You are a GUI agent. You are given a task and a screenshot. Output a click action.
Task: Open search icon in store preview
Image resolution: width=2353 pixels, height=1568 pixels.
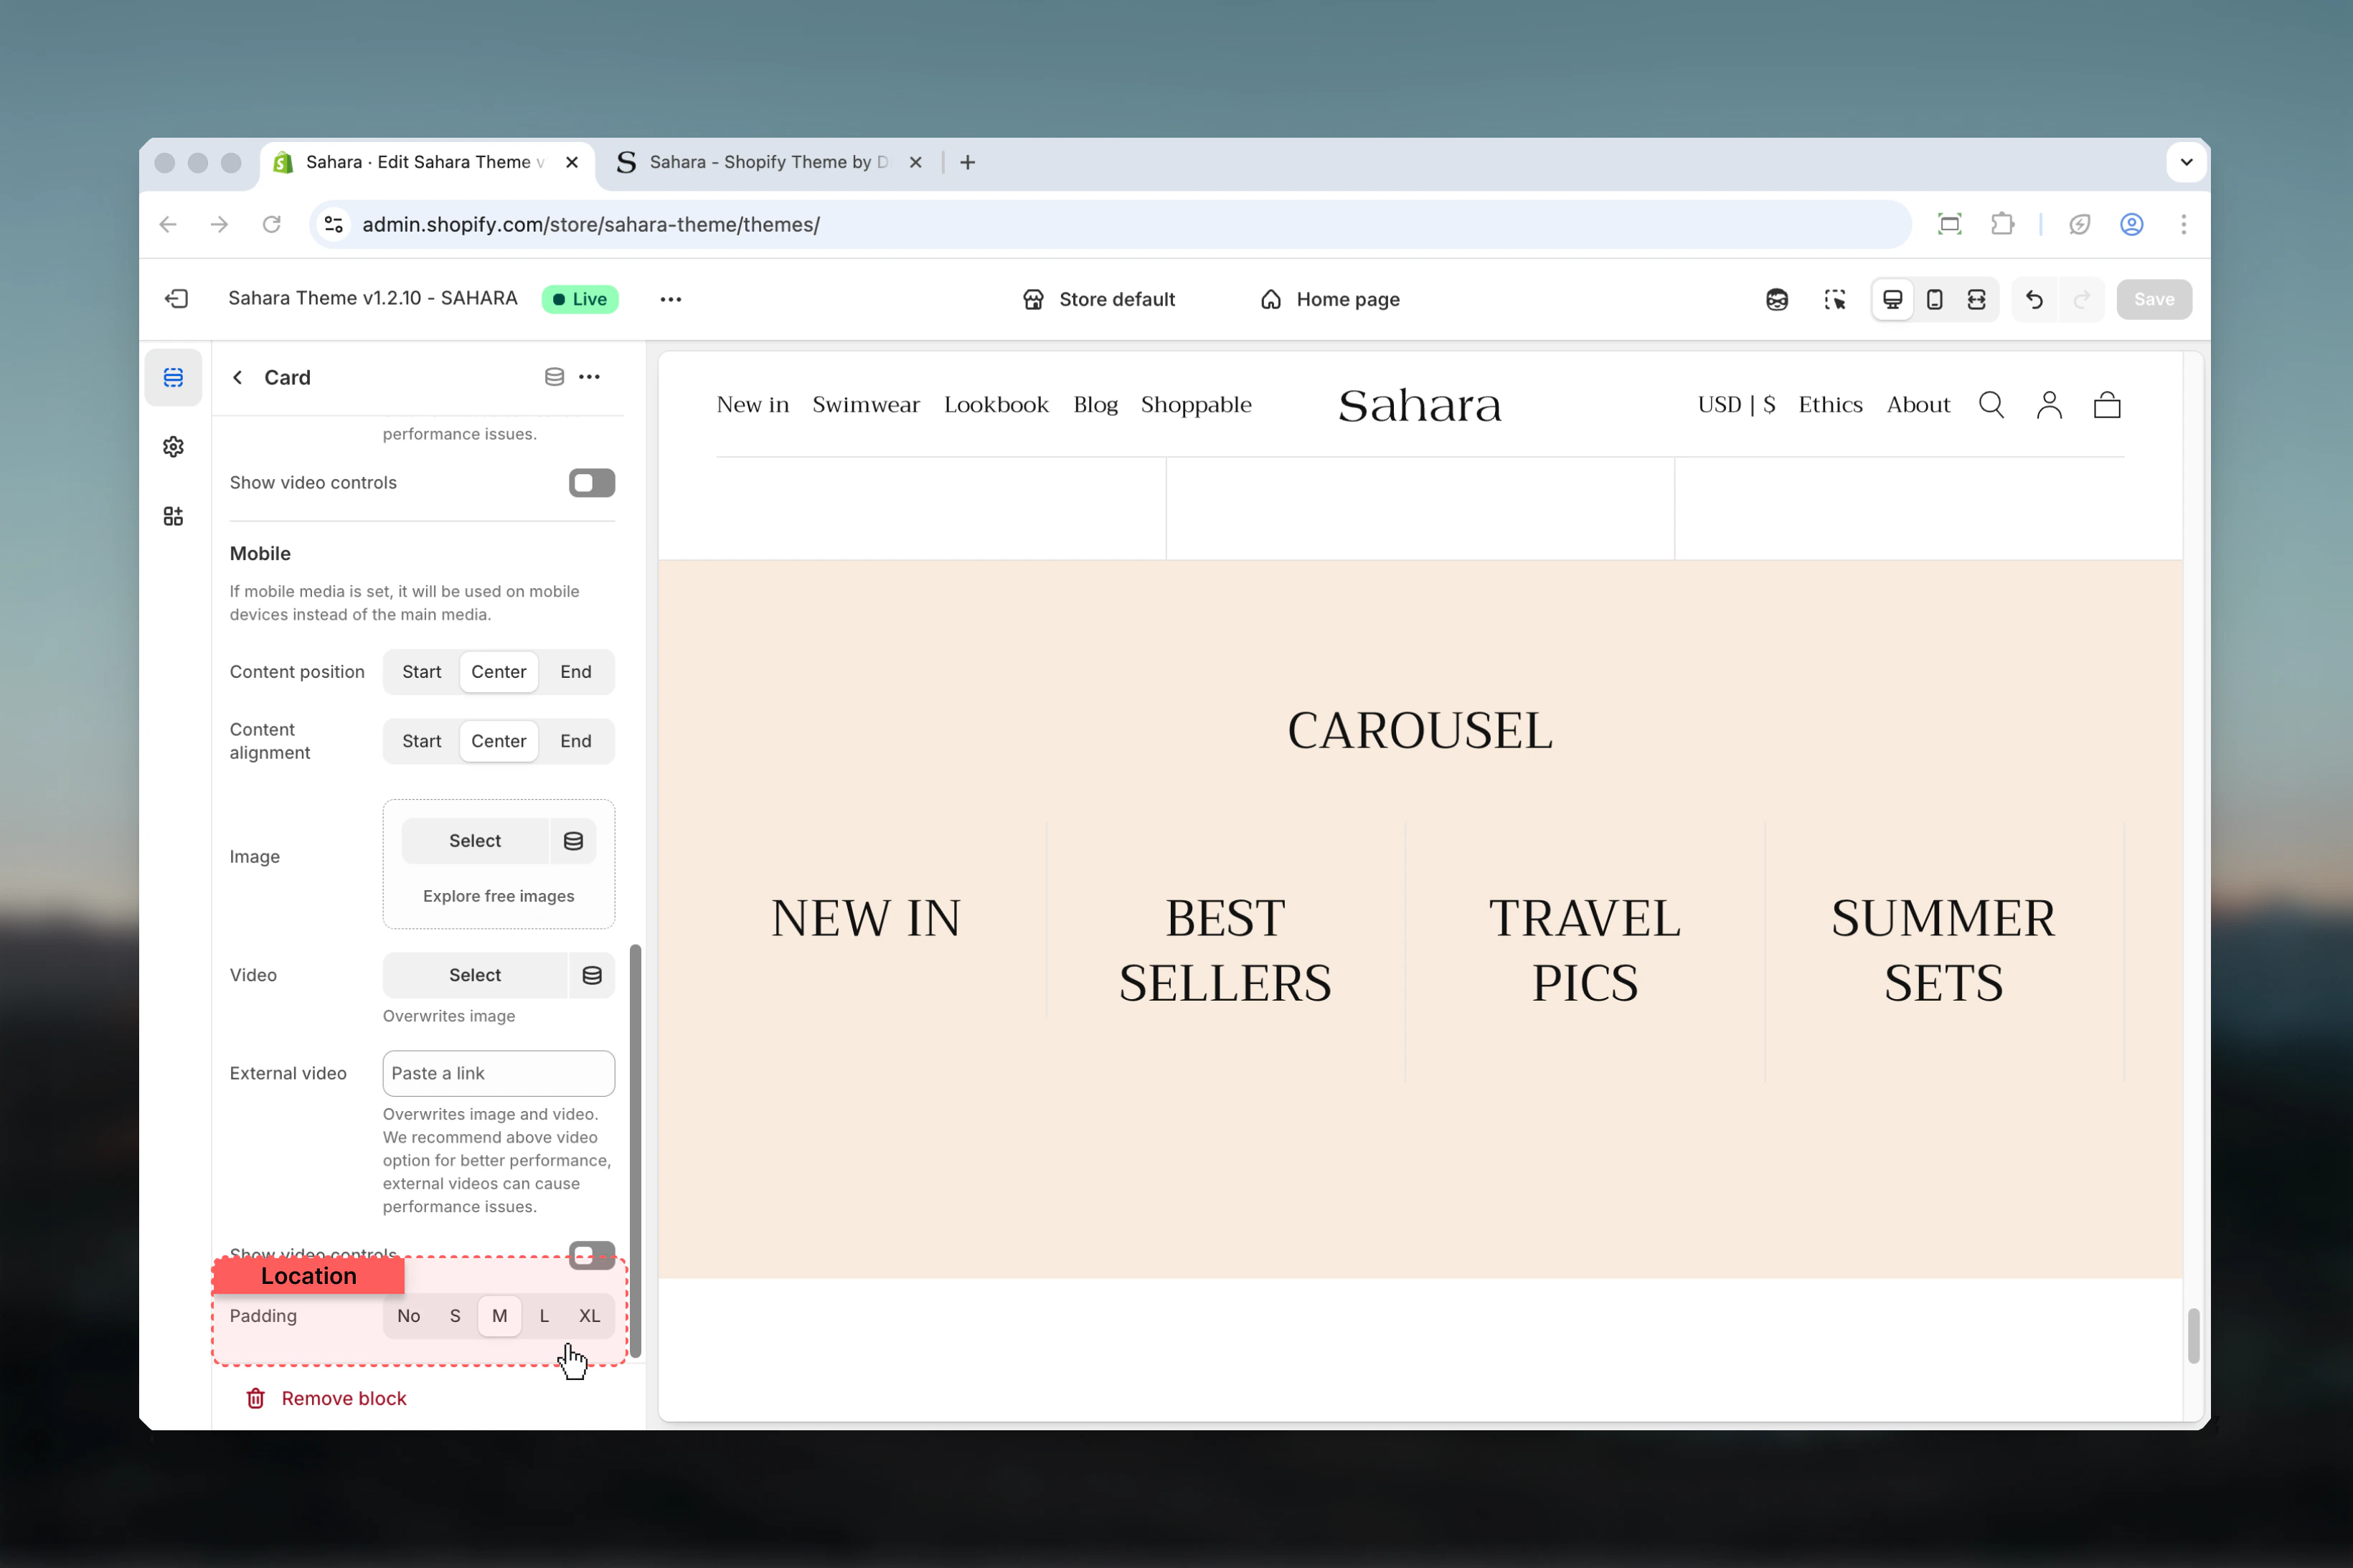tap(1992, 405)
